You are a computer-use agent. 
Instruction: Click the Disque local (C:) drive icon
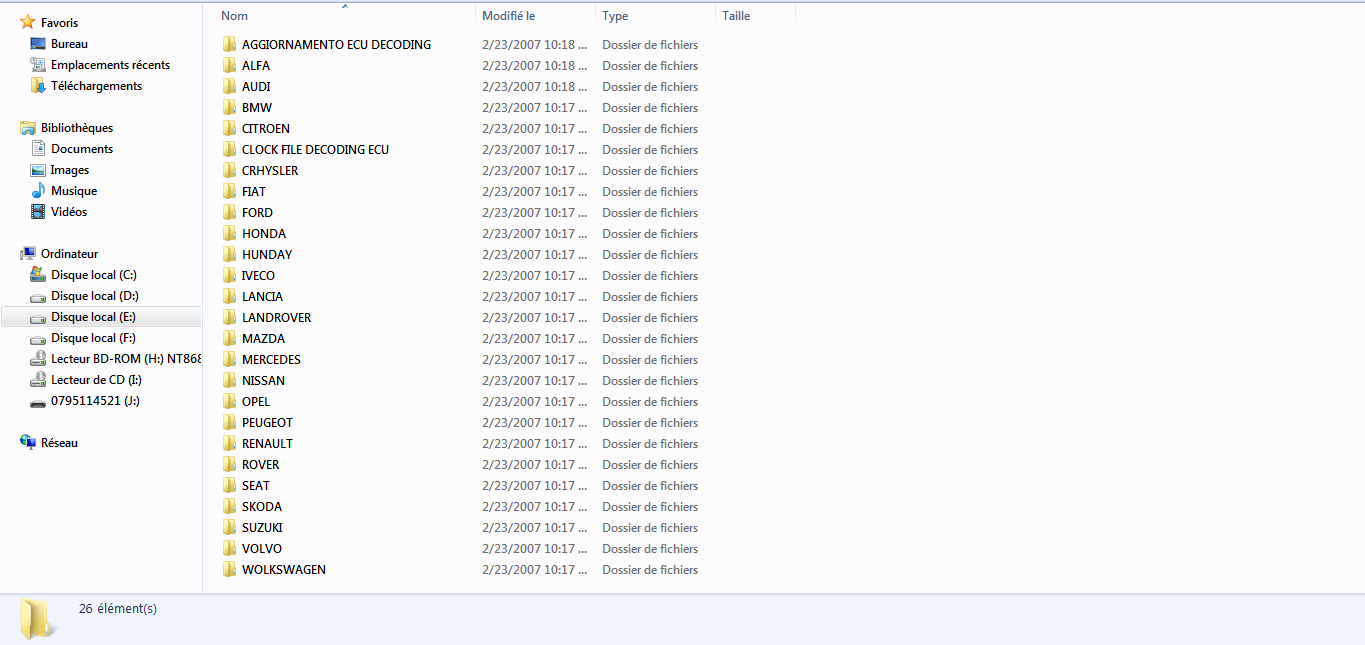coord(38,275)
